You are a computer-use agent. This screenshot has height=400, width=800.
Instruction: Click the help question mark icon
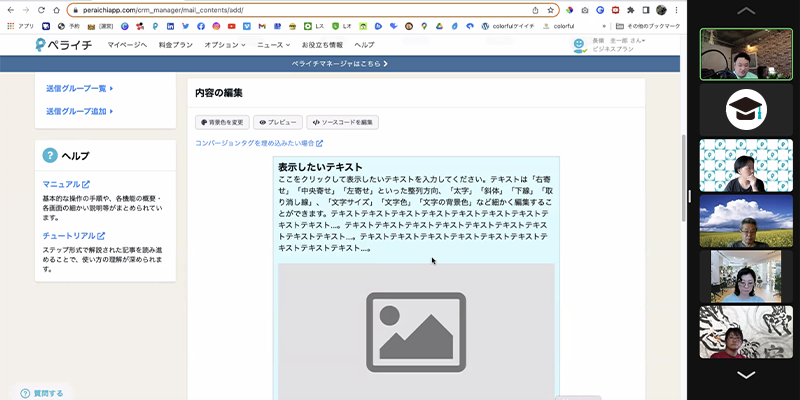click(x=49, y=155)
